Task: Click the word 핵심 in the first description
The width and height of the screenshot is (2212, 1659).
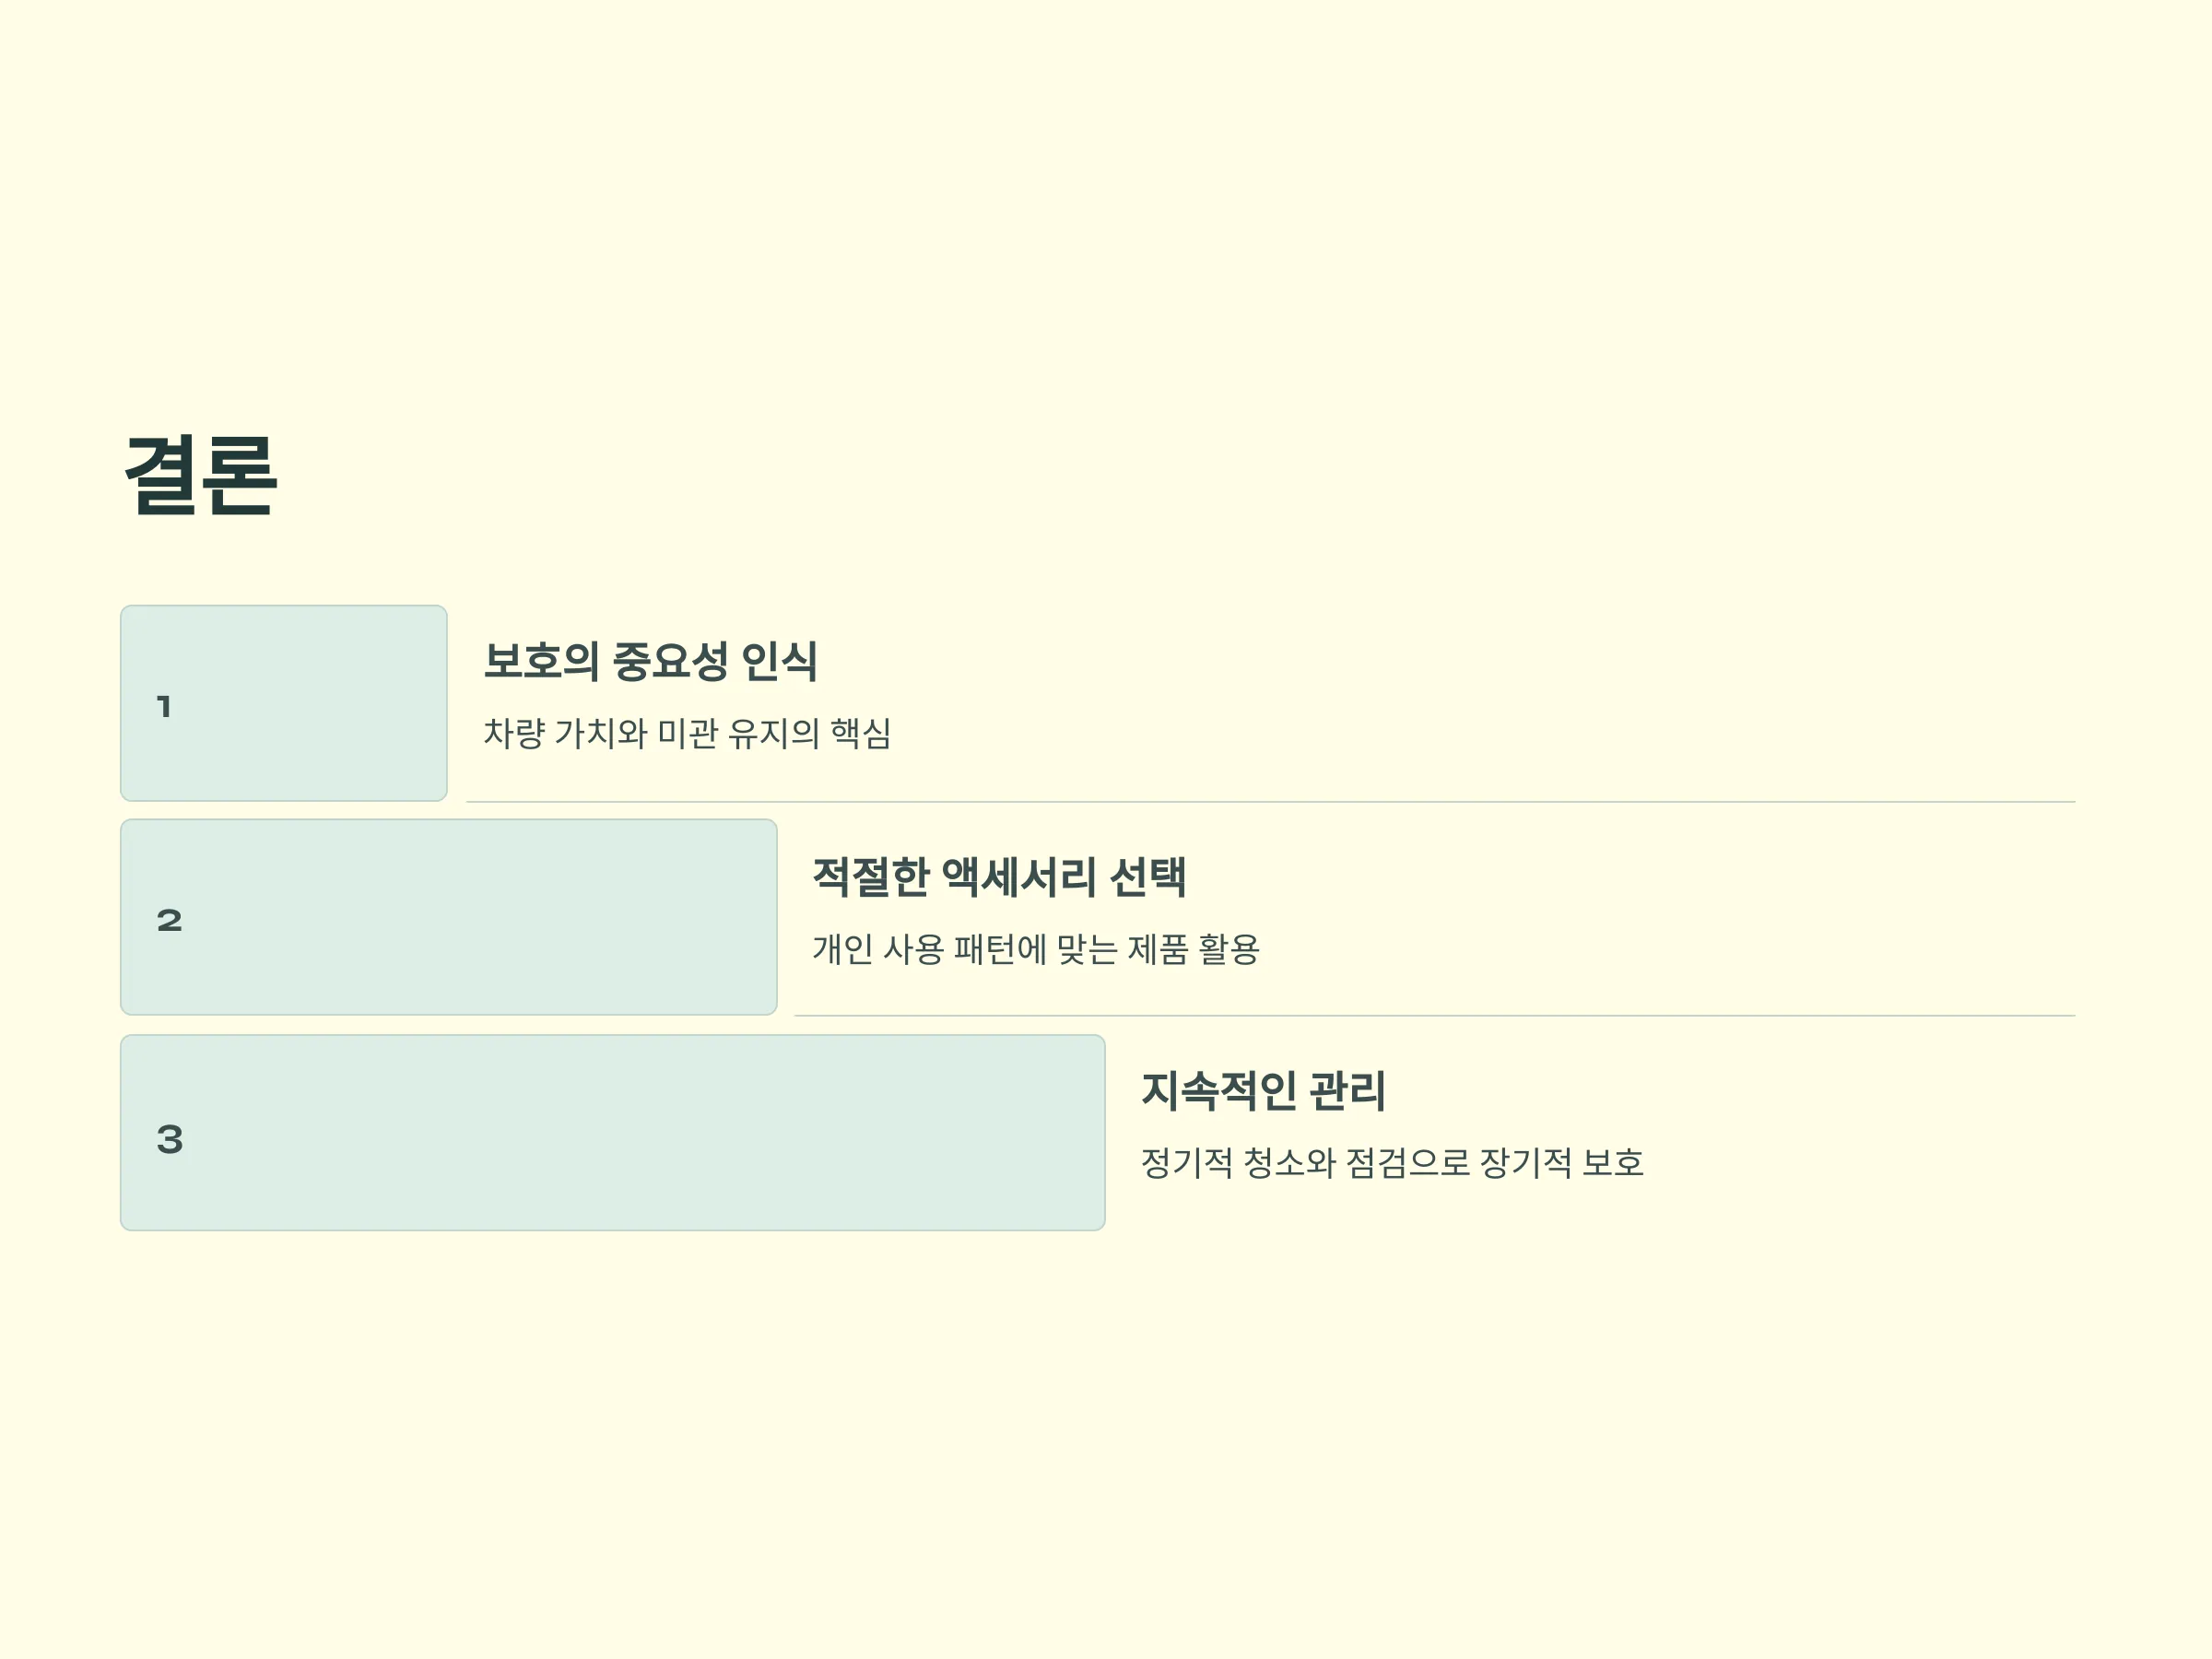Action: [861, 733]
